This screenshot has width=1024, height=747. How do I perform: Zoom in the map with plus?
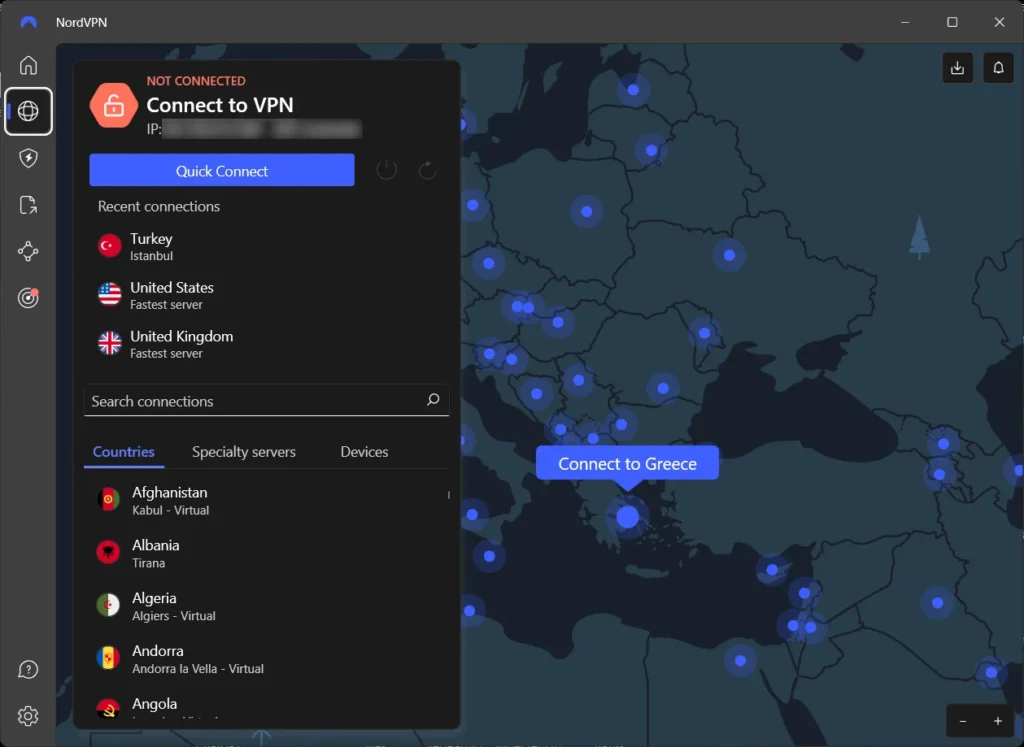point(998,721)
